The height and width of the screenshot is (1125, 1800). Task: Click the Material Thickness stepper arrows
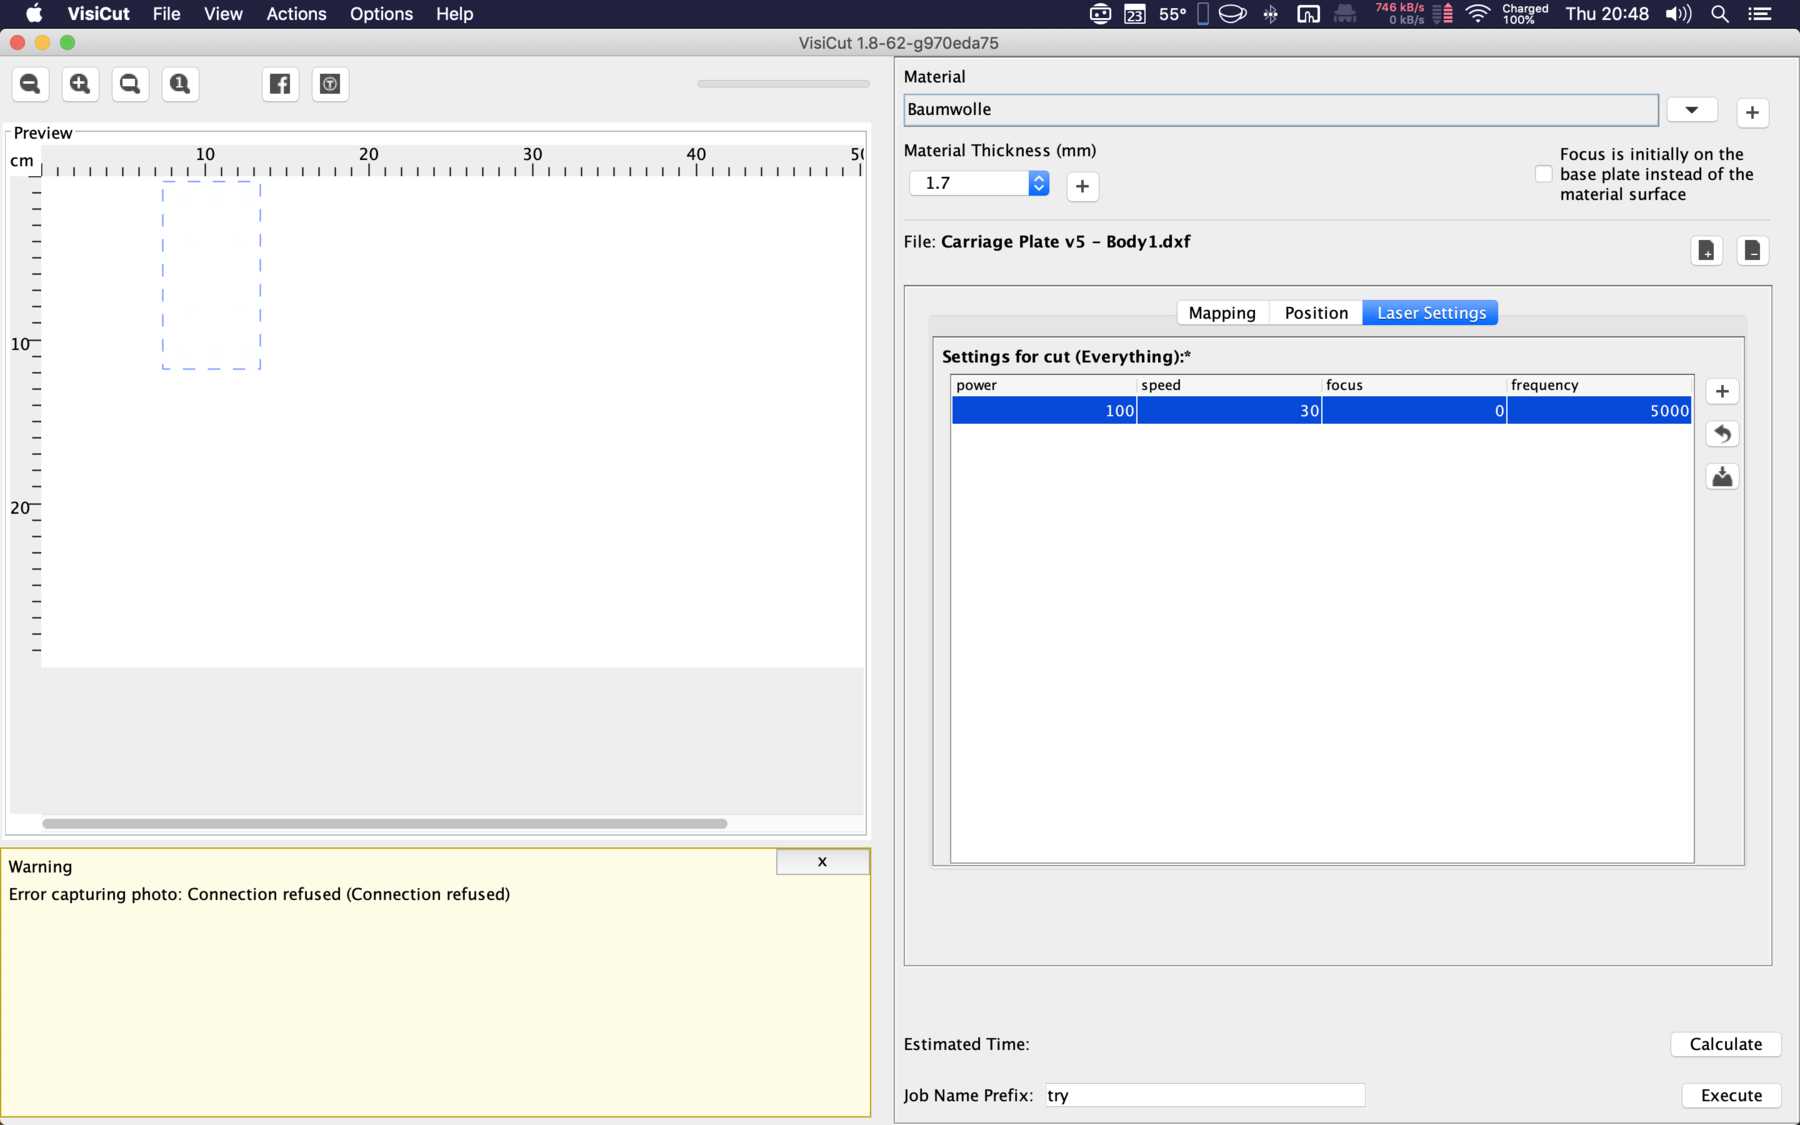click(1039, 183)
